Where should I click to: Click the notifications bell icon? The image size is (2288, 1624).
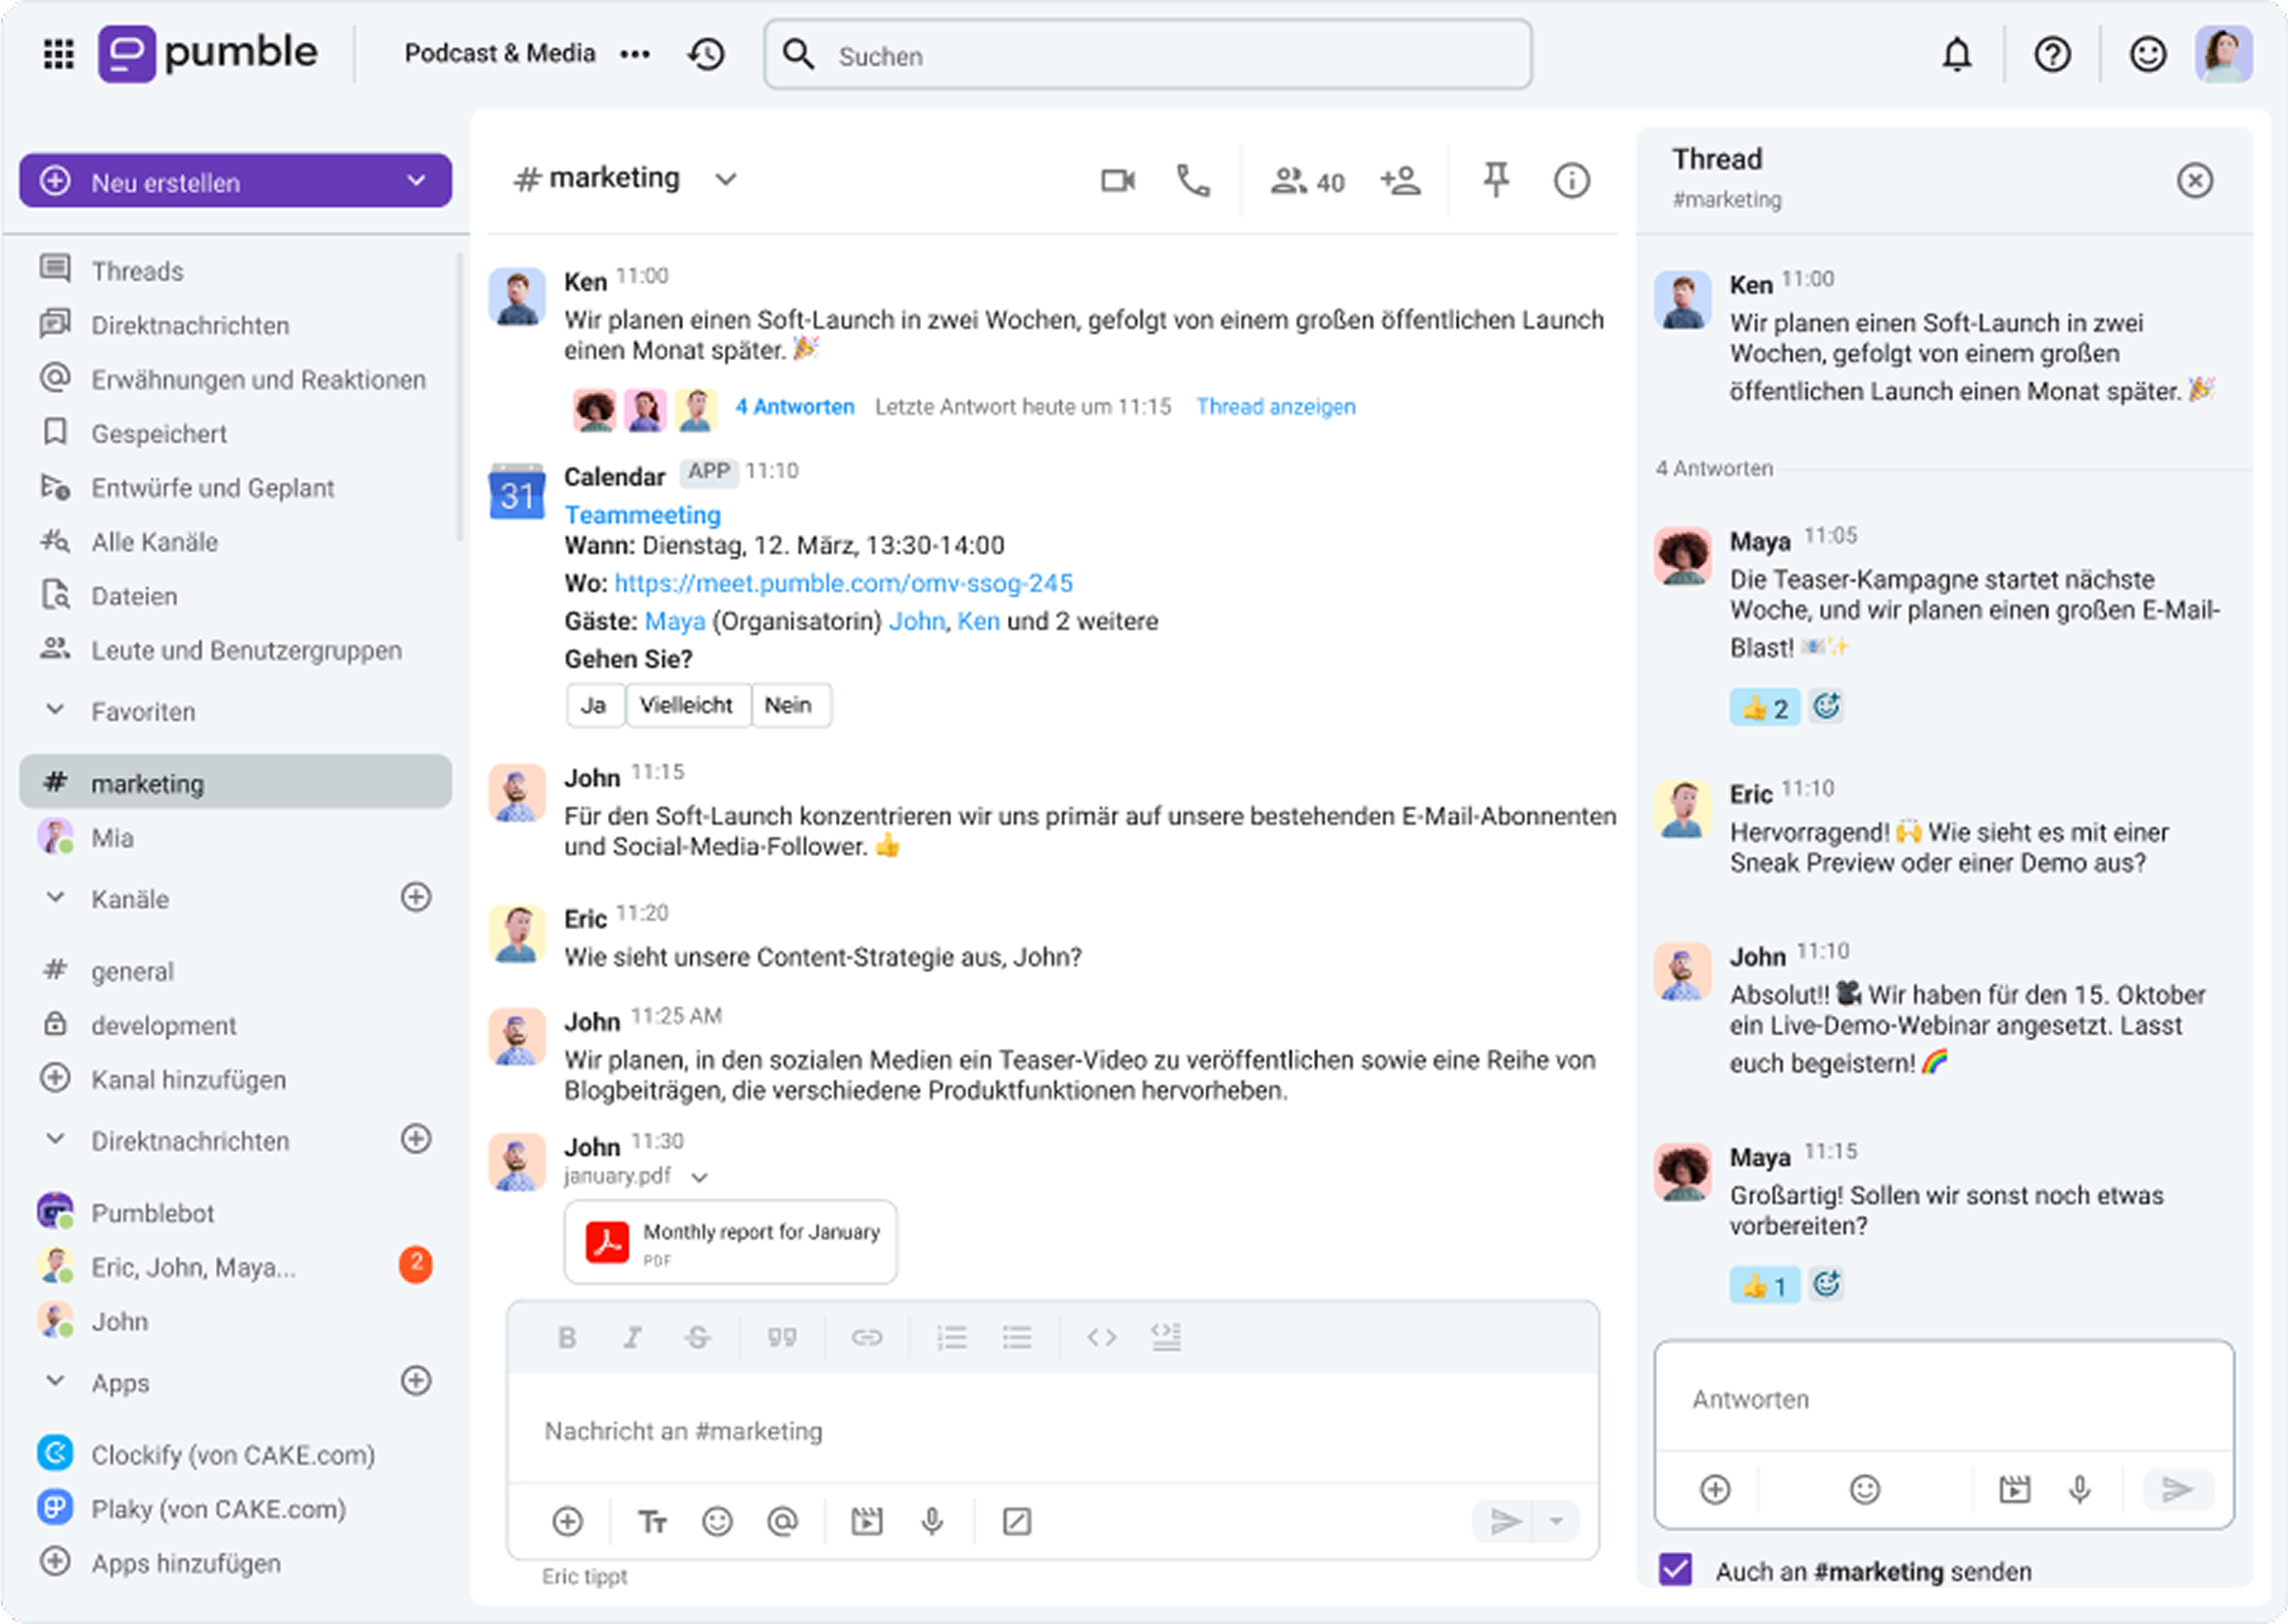tap(1956, 55)
